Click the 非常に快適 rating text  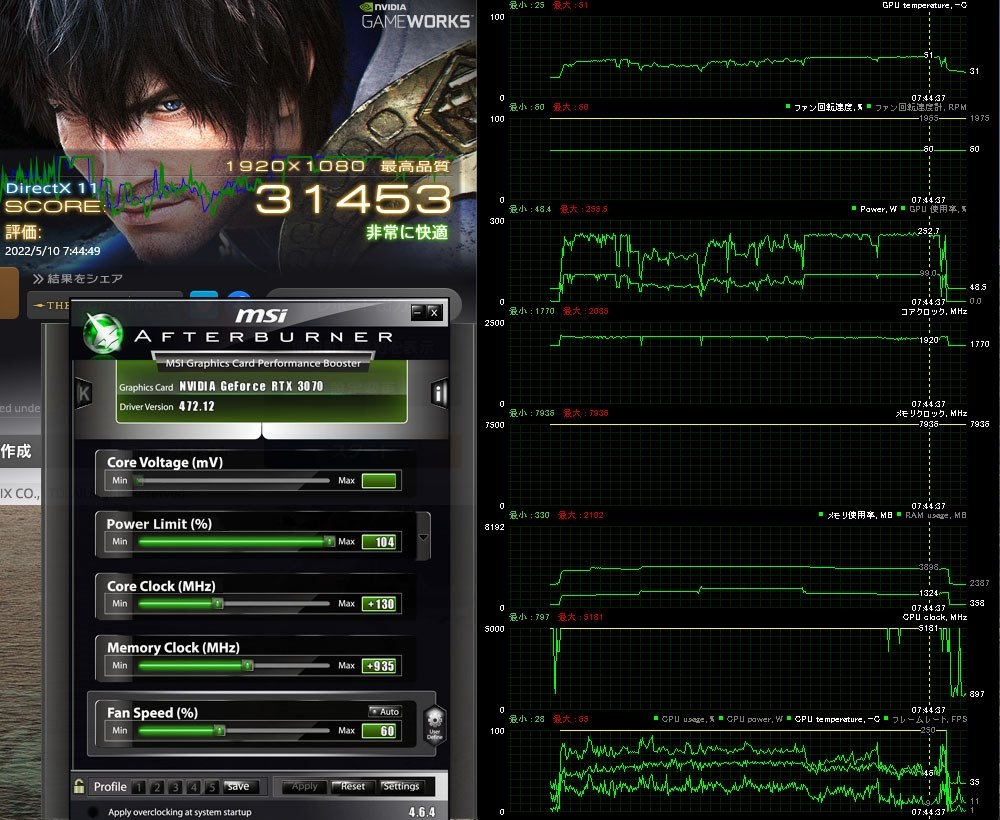pyautogui.click(x=407, y=233)
